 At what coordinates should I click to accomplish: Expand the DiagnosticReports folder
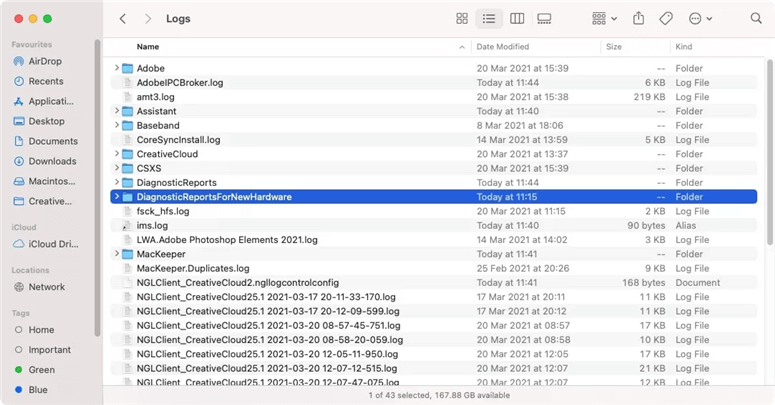(x=117, y=182)
